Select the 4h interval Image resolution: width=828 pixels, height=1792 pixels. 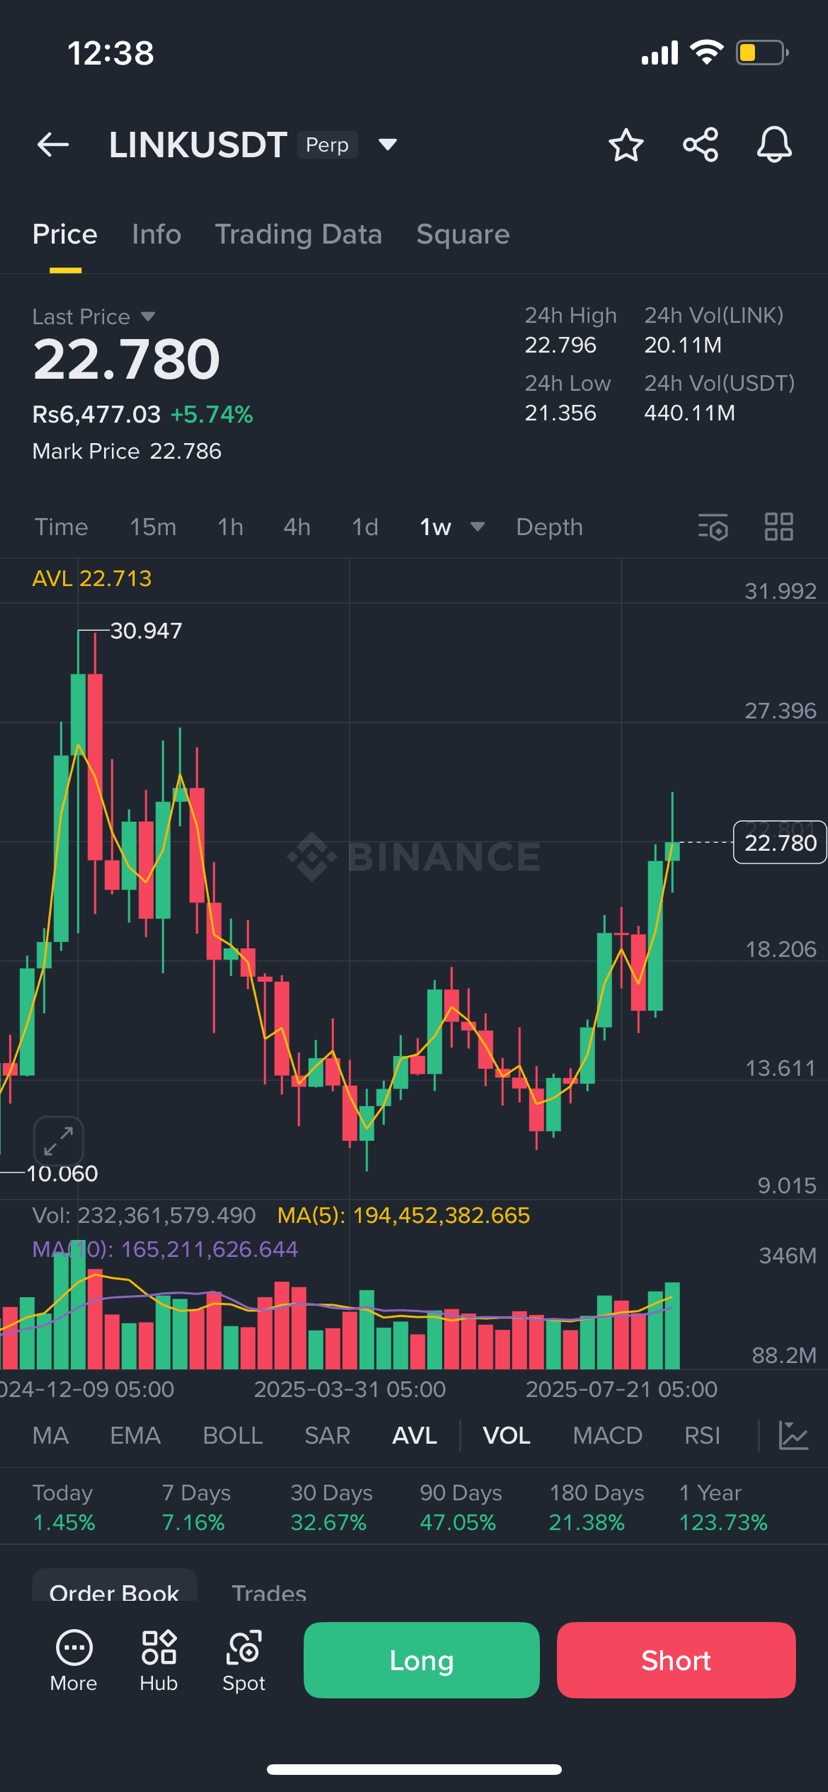click(297, 527)
